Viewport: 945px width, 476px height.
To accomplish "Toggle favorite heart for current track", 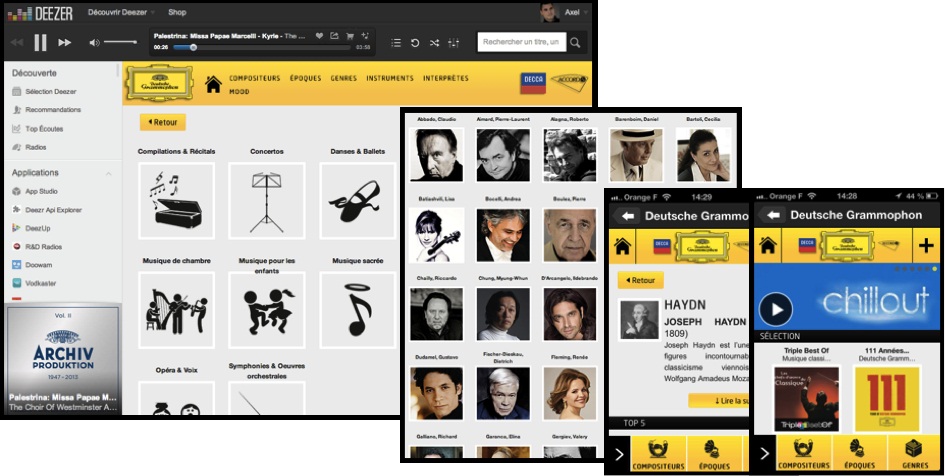I will point(320,36).
